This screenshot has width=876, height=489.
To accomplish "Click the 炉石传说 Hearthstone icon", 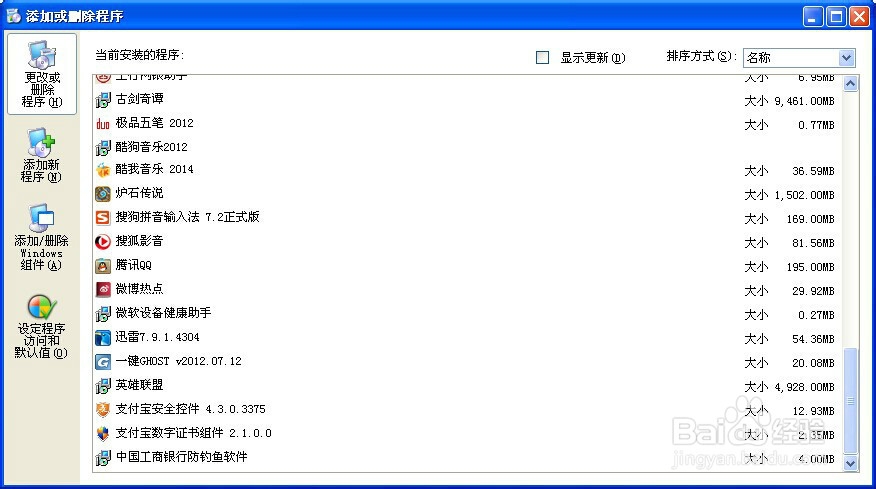I will (x=103, y=194).
